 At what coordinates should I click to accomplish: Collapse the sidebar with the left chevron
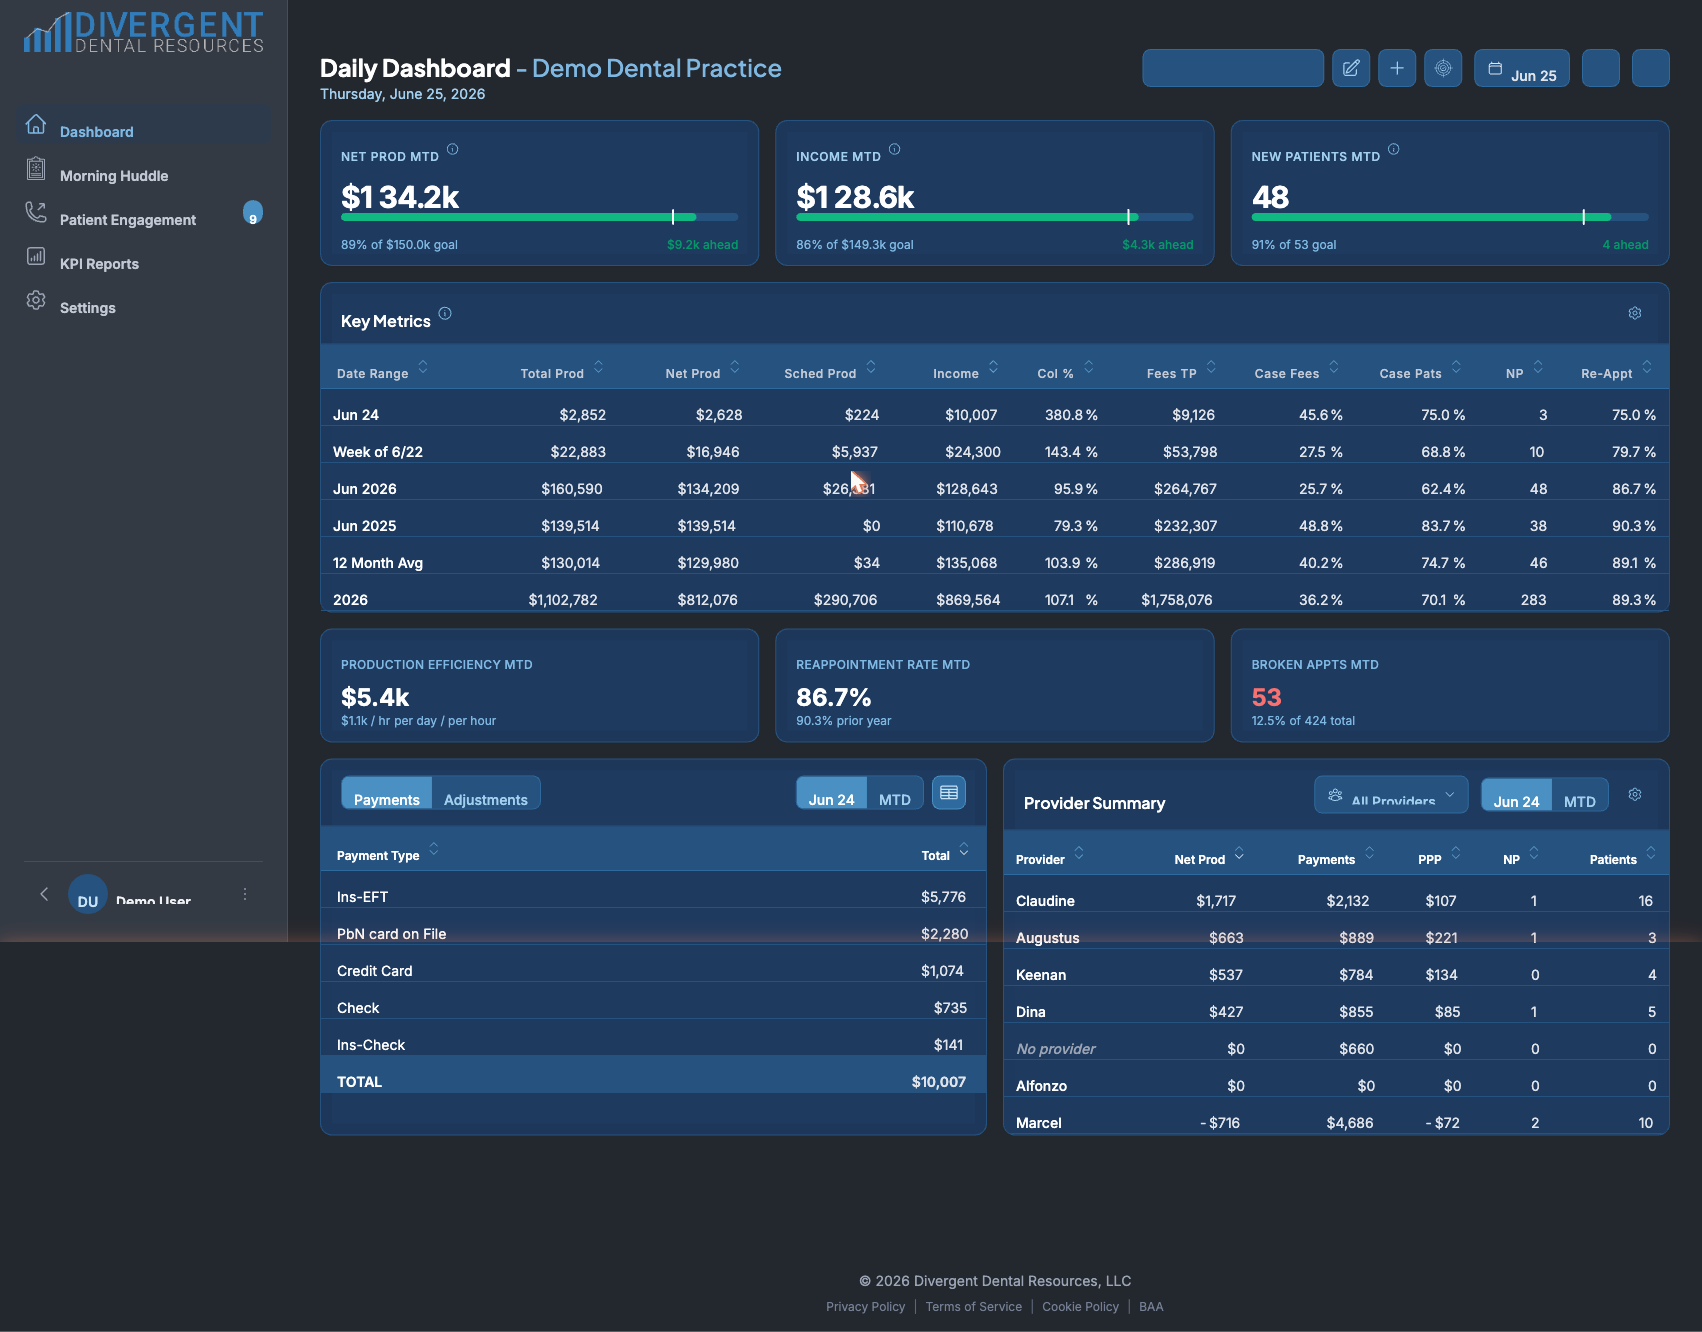44,894
